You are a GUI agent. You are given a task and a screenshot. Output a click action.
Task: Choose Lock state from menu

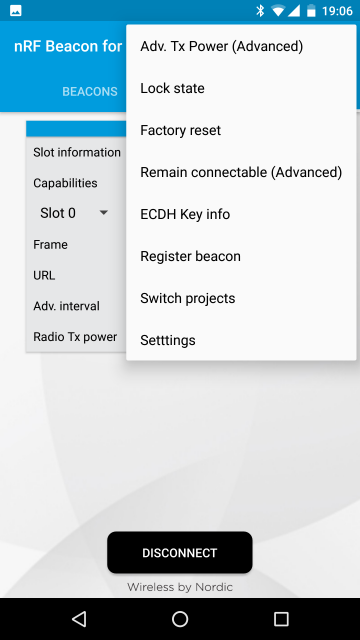point(241,89)
